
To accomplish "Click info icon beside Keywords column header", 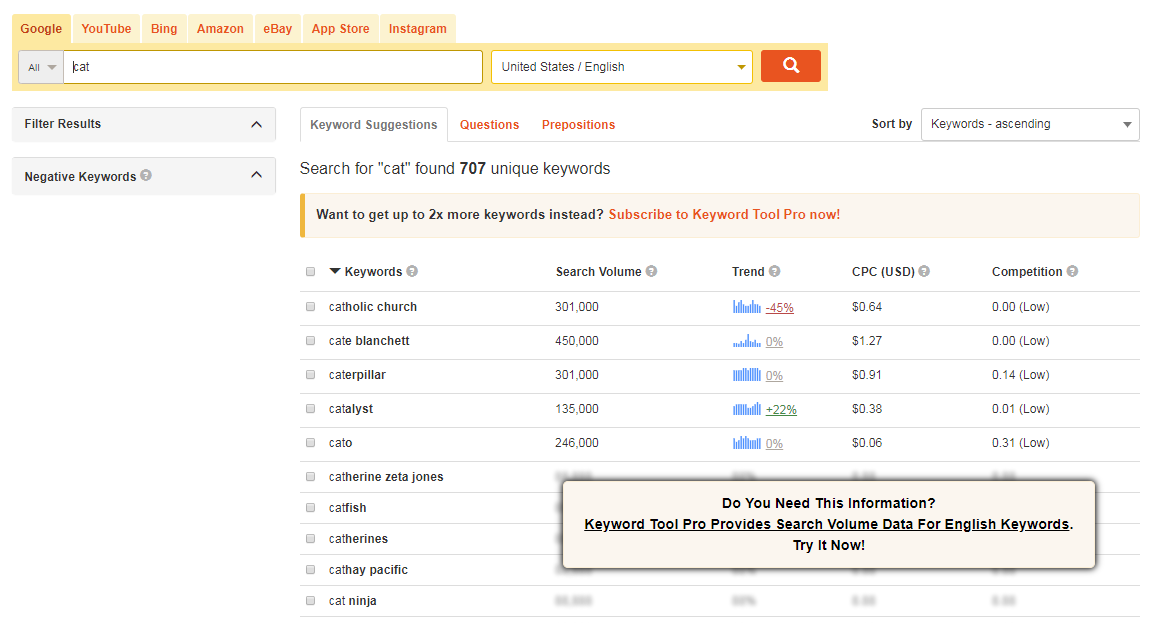I will (412, 272).
